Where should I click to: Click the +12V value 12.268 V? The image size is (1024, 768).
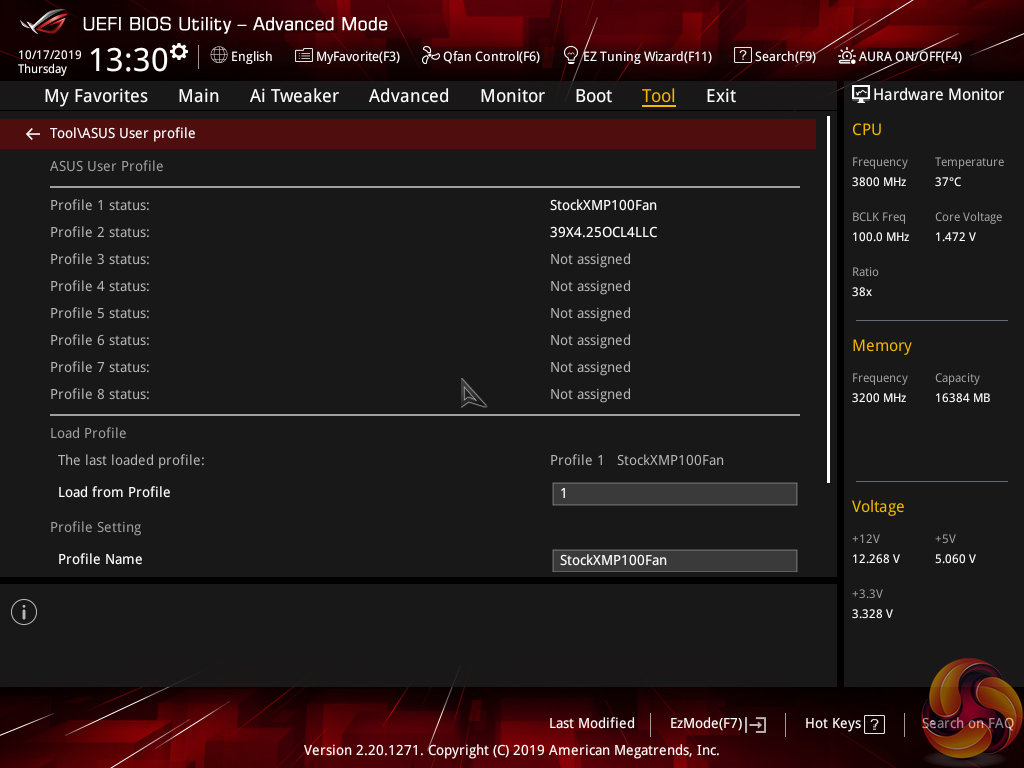[x=875, y=559]
